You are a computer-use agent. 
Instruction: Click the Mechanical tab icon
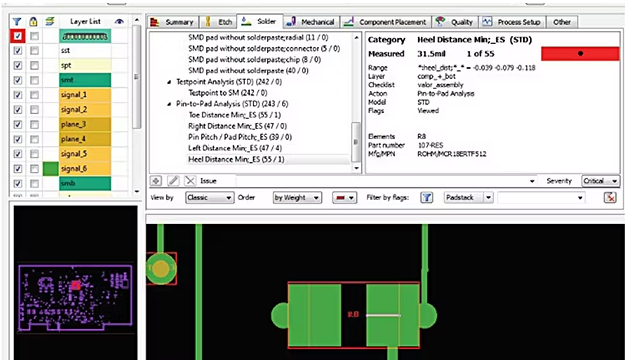tap(291, 22)
